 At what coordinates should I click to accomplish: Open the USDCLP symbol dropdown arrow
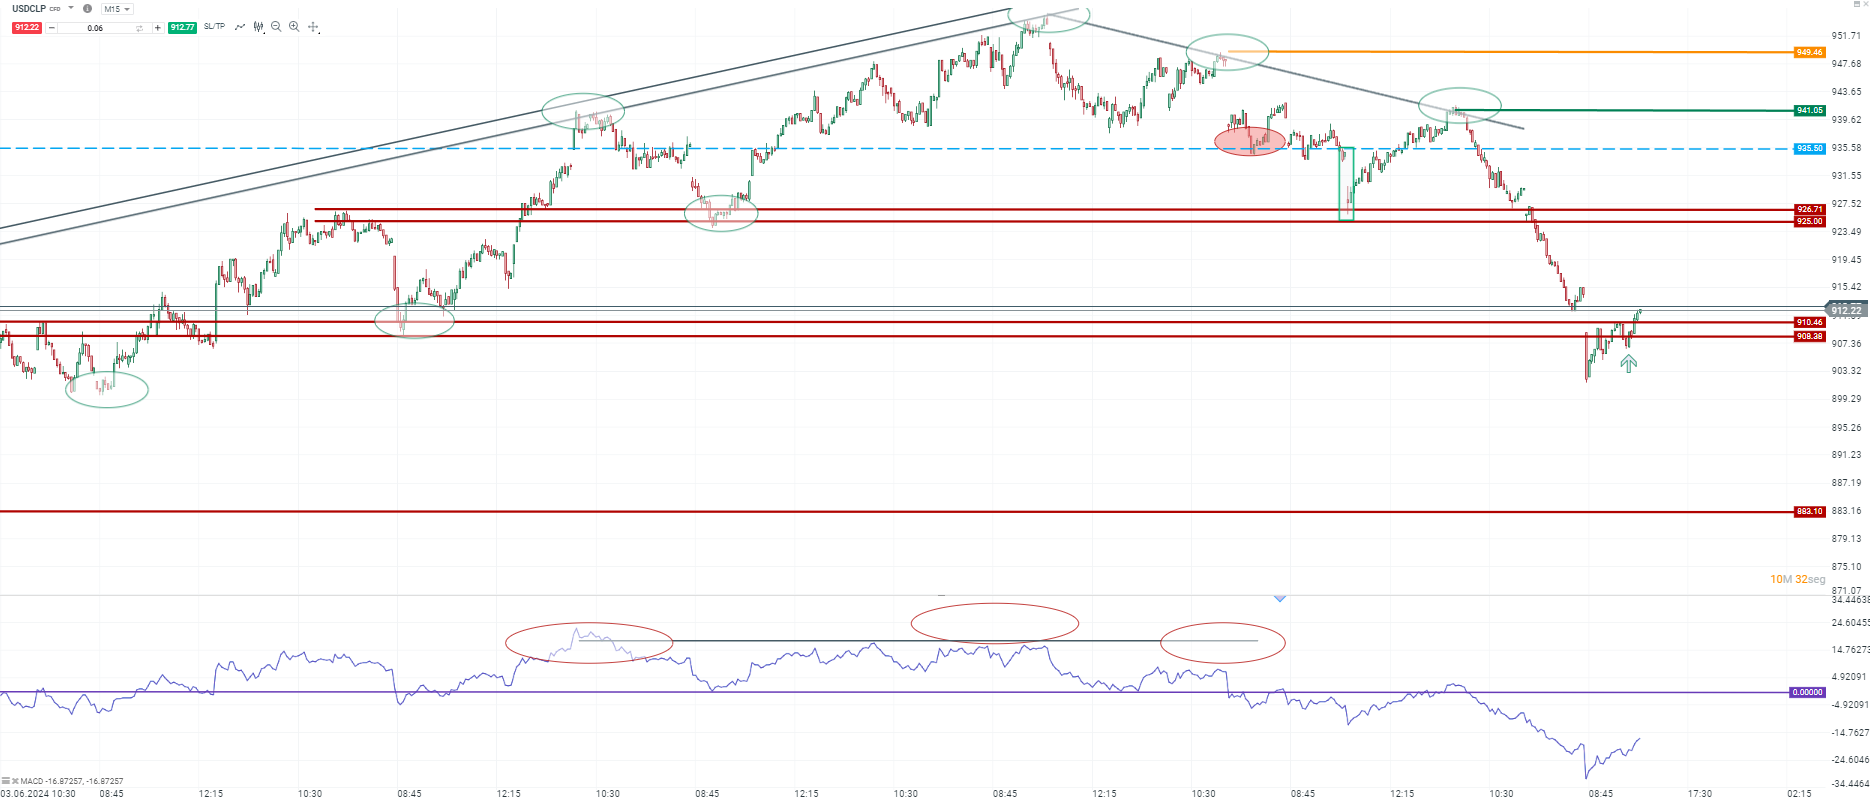71,8
